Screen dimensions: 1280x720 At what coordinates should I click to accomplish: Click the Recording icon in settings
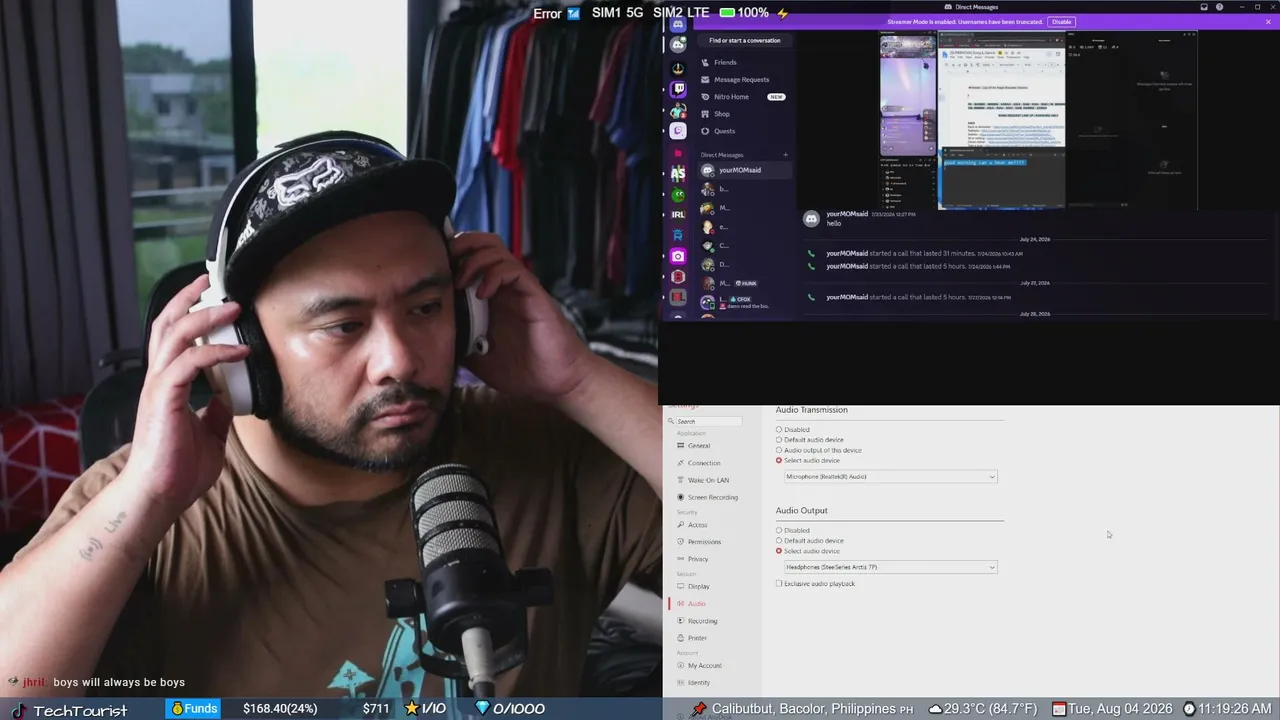[x=681, y=621]
